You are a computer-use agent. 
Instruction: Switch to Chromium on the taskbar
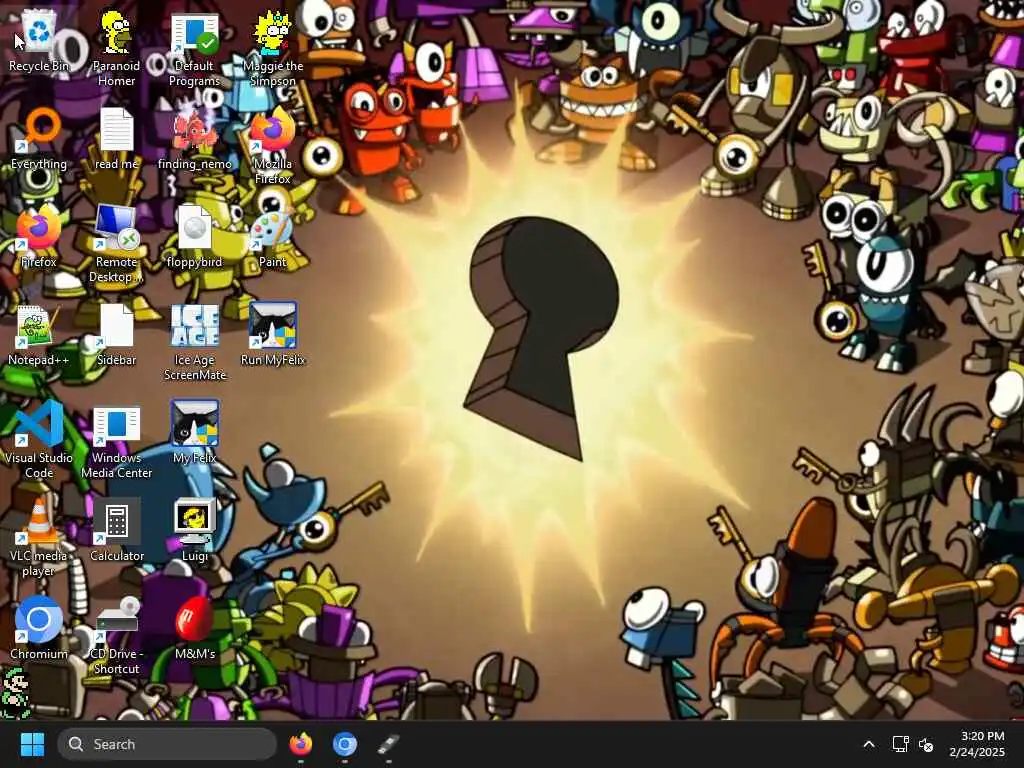point(344,744)
